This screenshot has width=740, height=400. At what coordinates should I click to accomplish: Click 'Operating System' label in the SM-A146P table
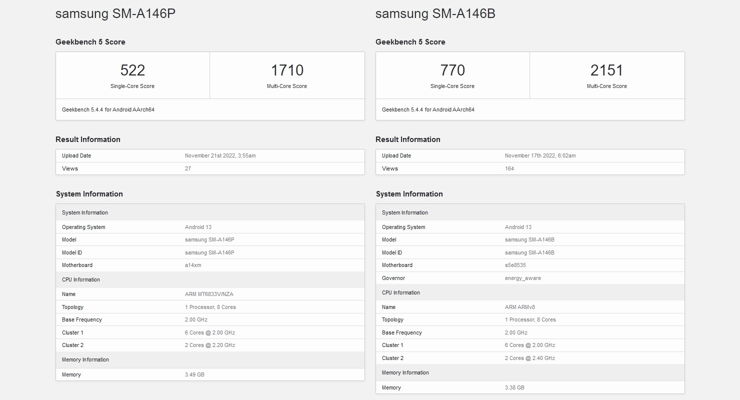[x=84, y=227]
